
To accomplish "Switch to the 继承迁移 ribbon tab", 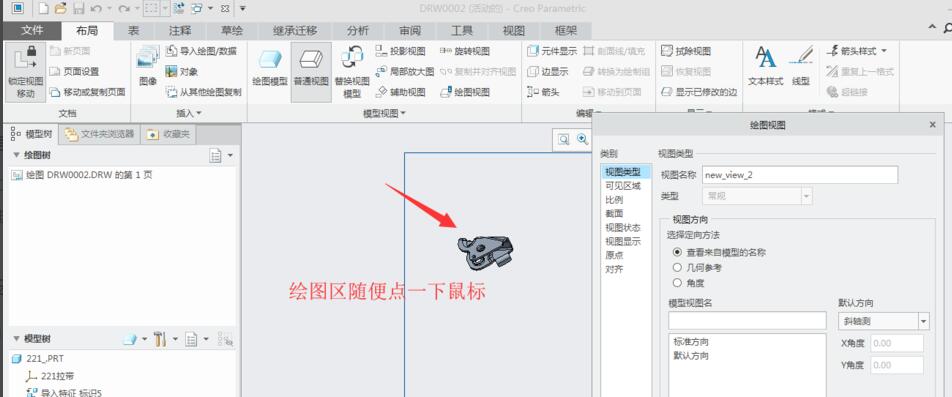I will [x=295, y=31].
